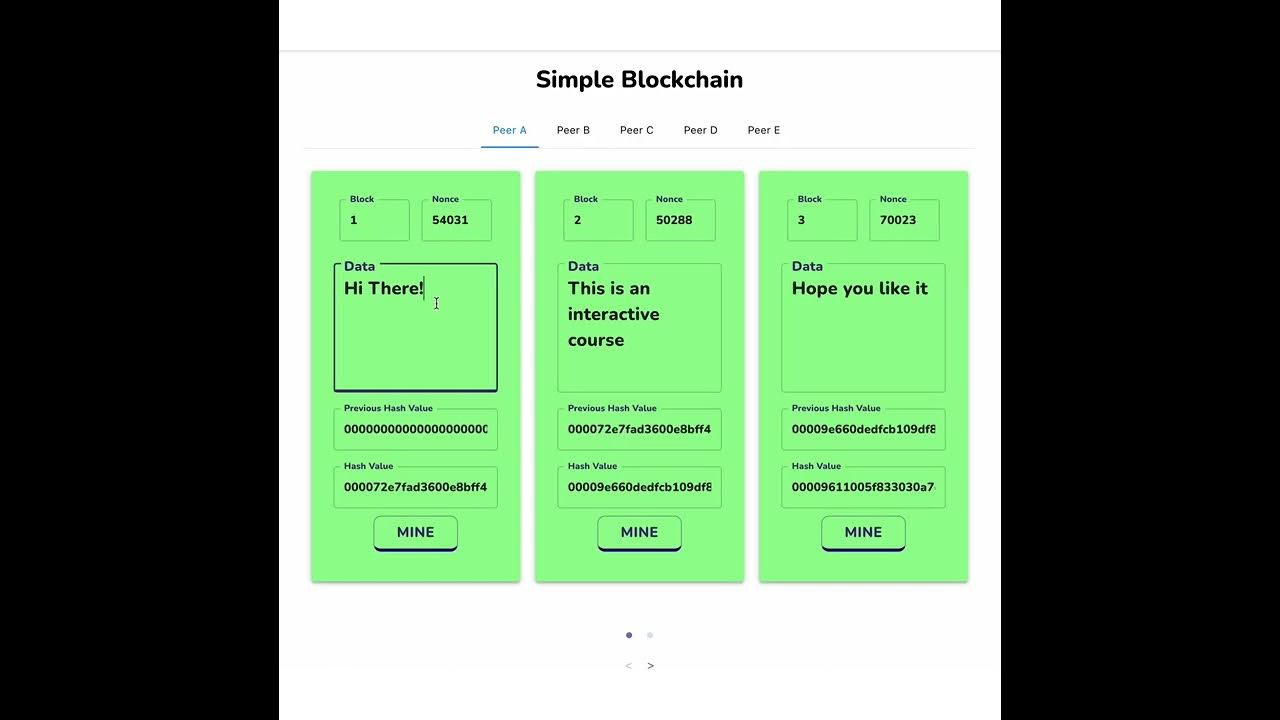Click the Data box containing 'Hi There!'
The width and height of the screenshot is (1280, 720).
pos(415,328)
